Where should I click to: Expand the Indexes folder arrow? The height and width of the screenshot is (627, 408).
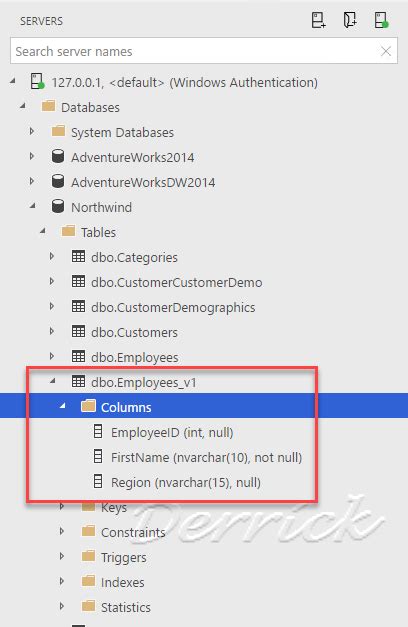pos(62,581)
